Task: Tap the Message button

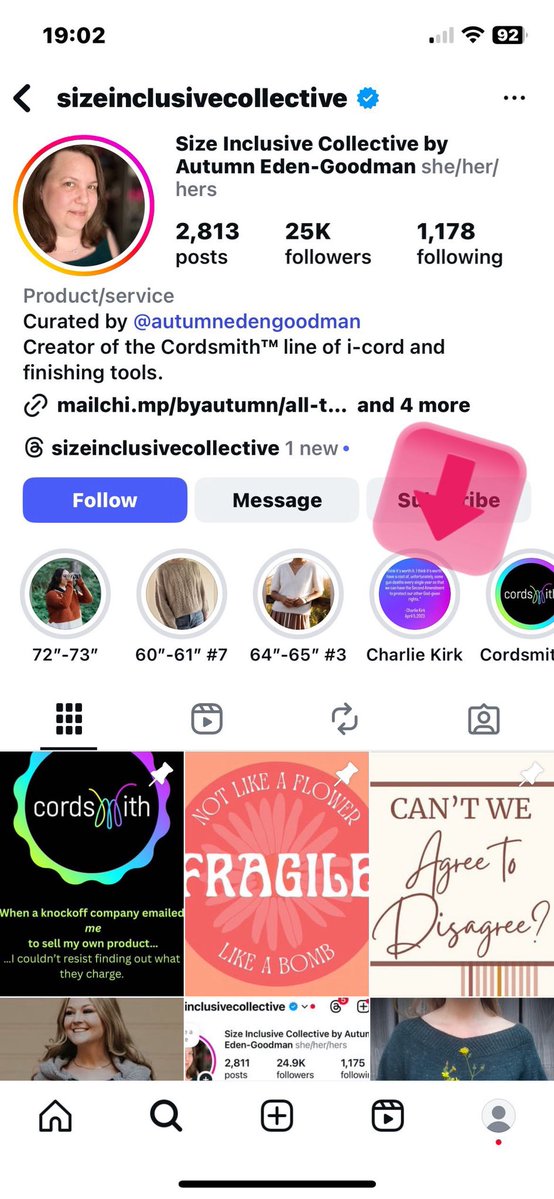Action: [x=277, y=500]
